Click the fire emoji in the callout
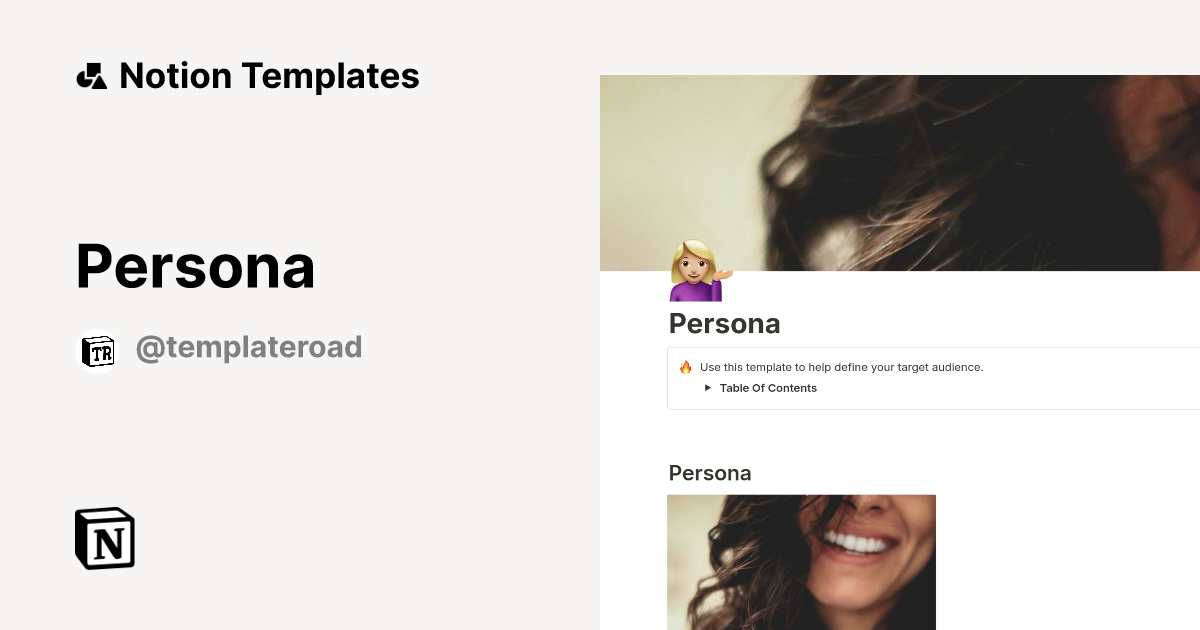This screenshot has width=1200, height=630. [684, 367]
